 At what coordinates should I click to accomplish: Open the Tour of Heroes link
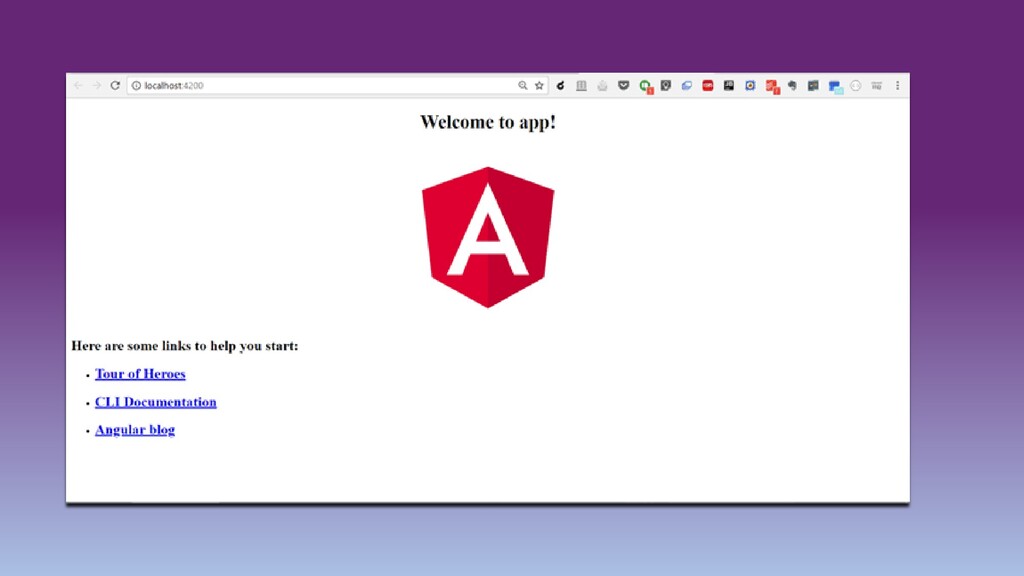point(140,374)
